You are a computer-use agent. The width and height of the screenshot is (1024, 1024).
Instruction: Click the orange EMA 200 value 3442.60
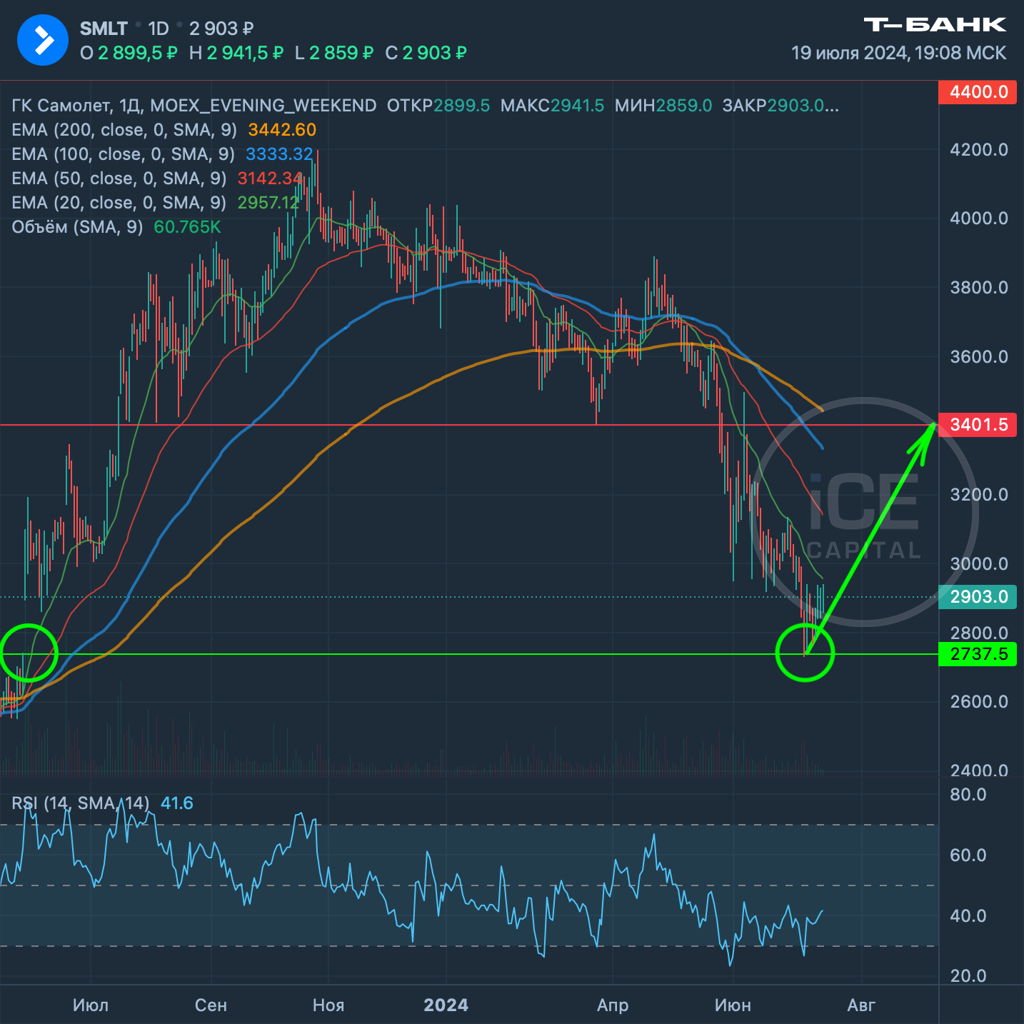pos(282,130)
